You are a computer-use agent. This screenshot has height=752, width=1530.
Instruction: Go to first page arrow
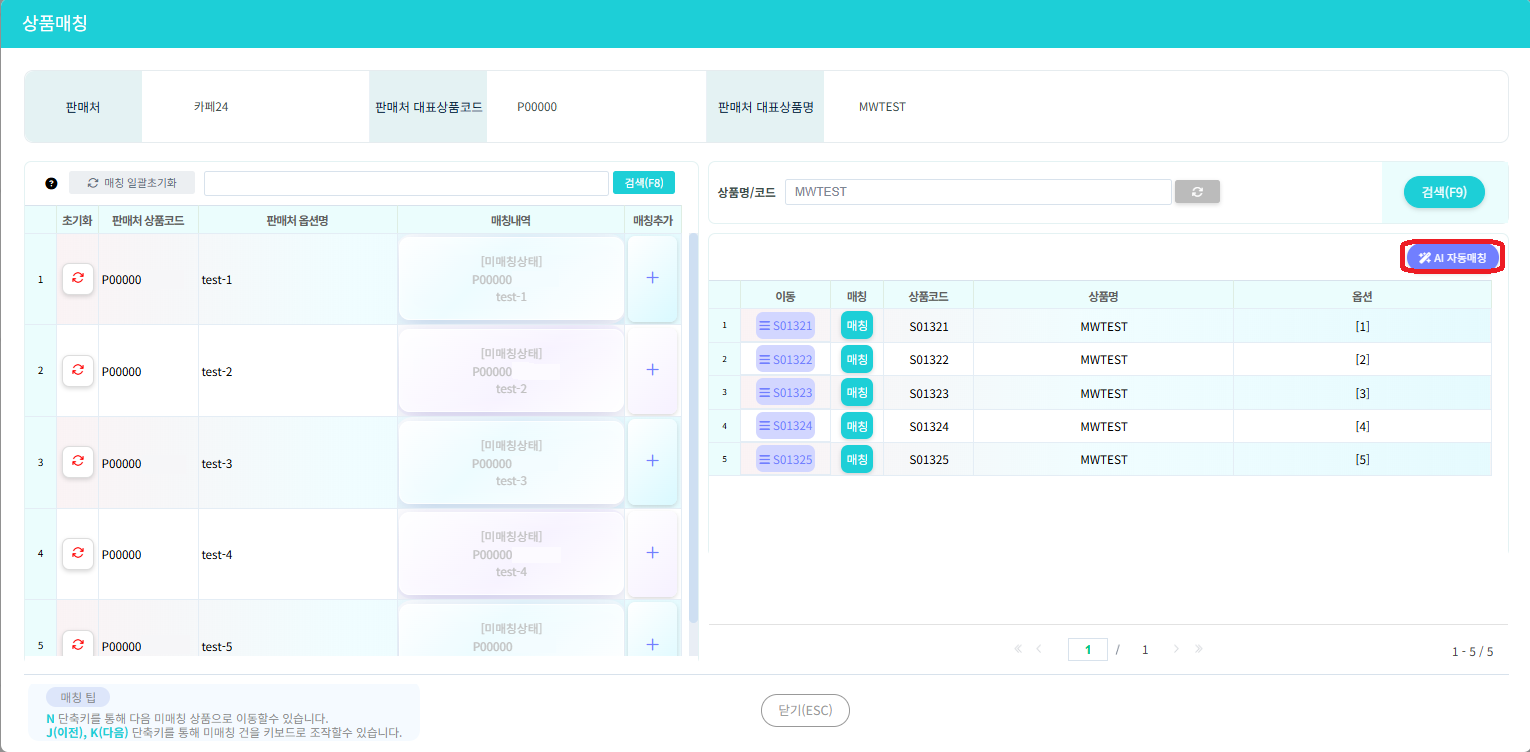coord(1018,649)
